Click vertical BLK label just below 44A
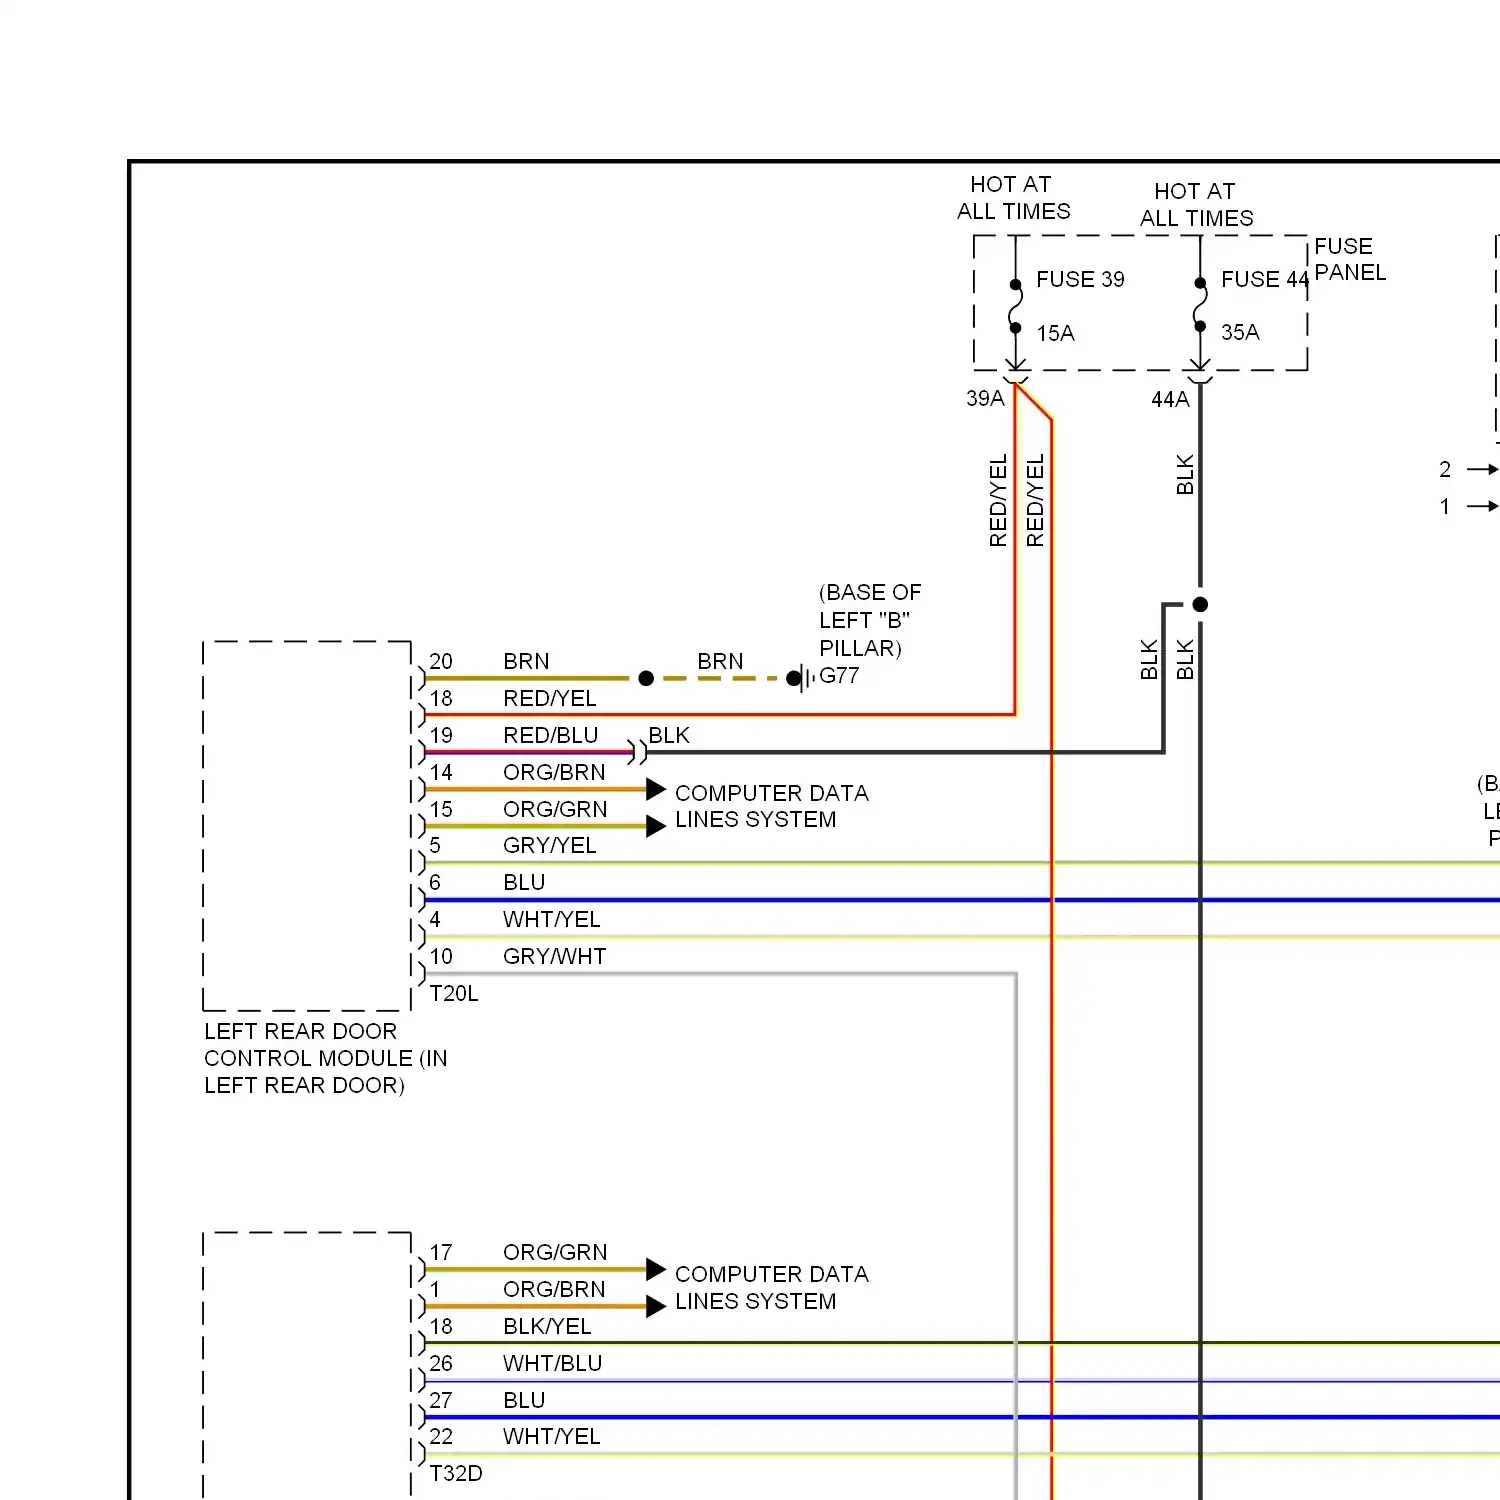Screen dimensions: 1500x1500 (1185, 475)
